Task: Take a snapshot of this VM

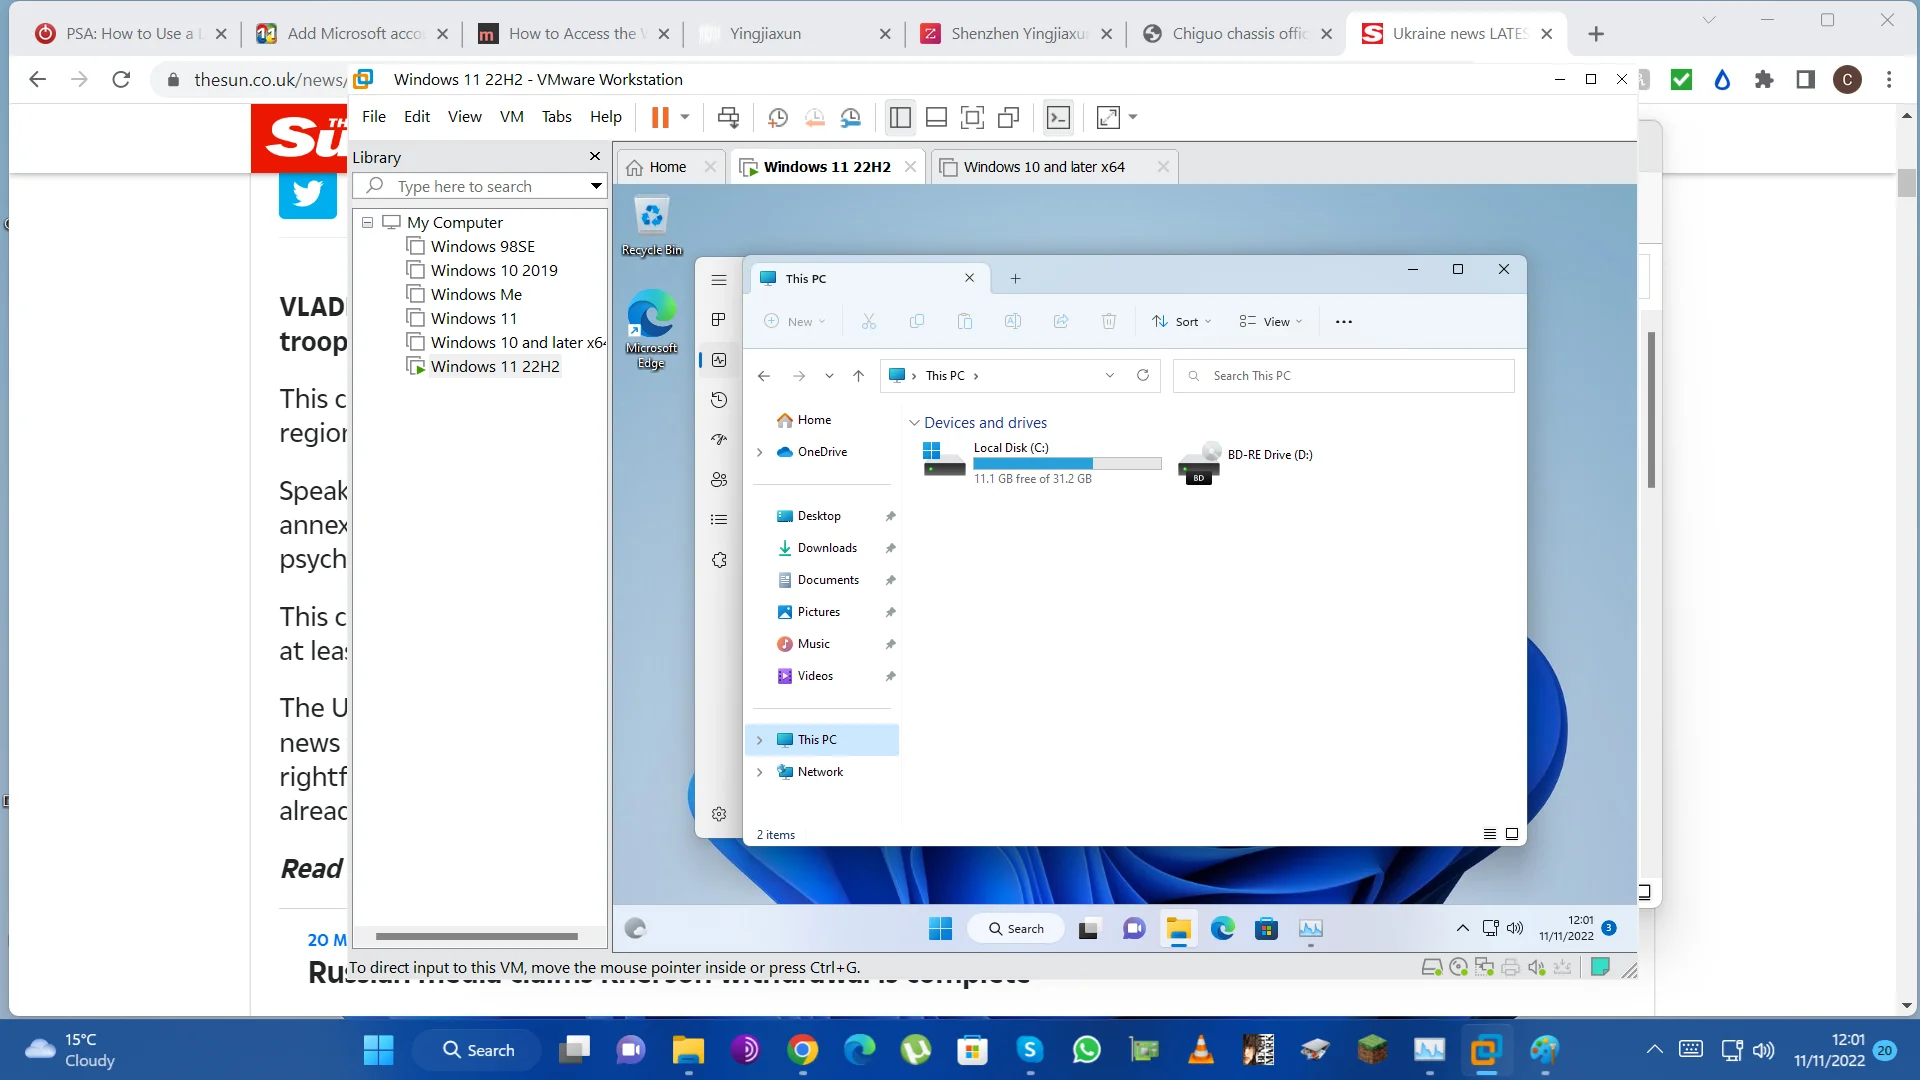Action: (778, 117)
